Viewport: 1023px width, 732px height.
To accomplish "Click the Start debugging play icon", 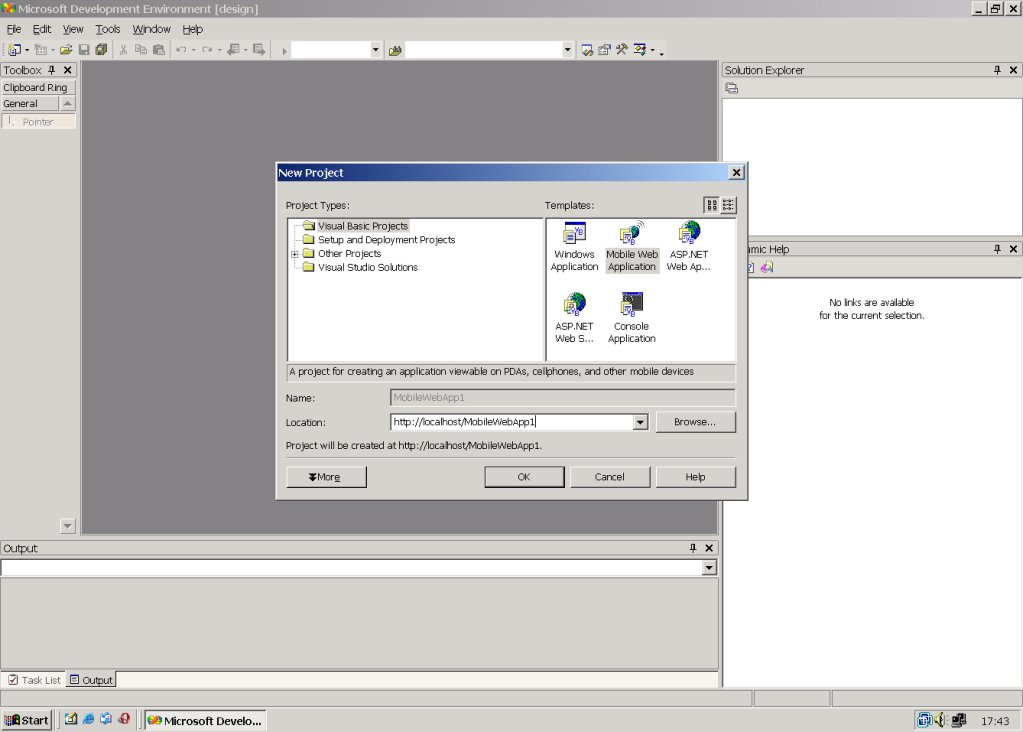I will (284, 50).
